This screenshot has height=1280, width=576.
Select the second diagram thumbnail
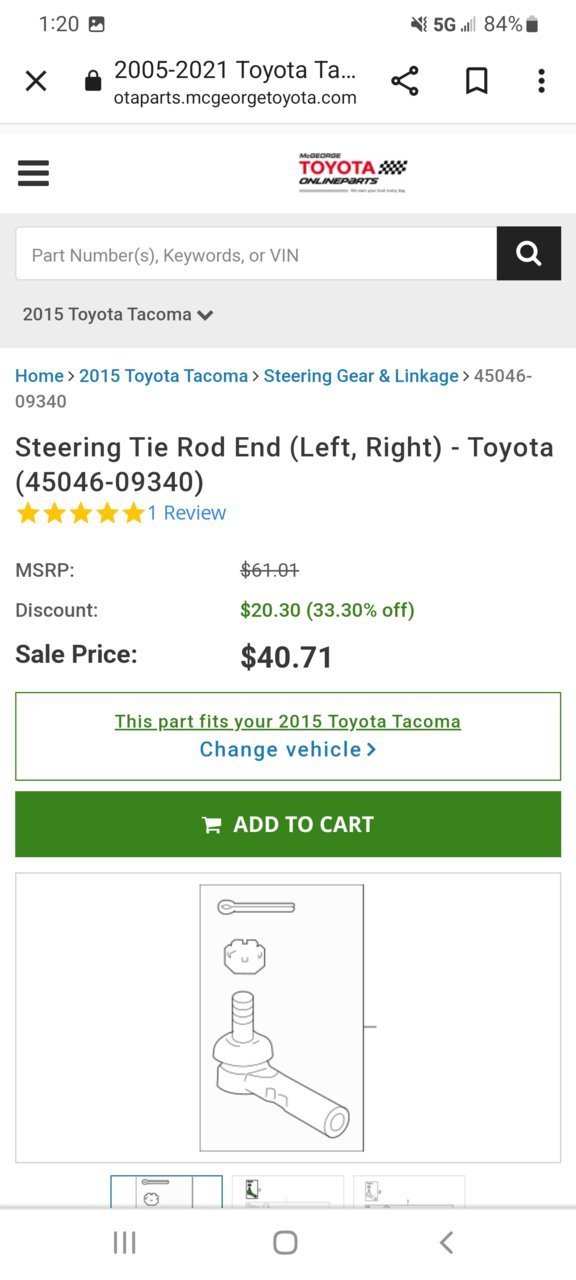(x=288, y=1191)
